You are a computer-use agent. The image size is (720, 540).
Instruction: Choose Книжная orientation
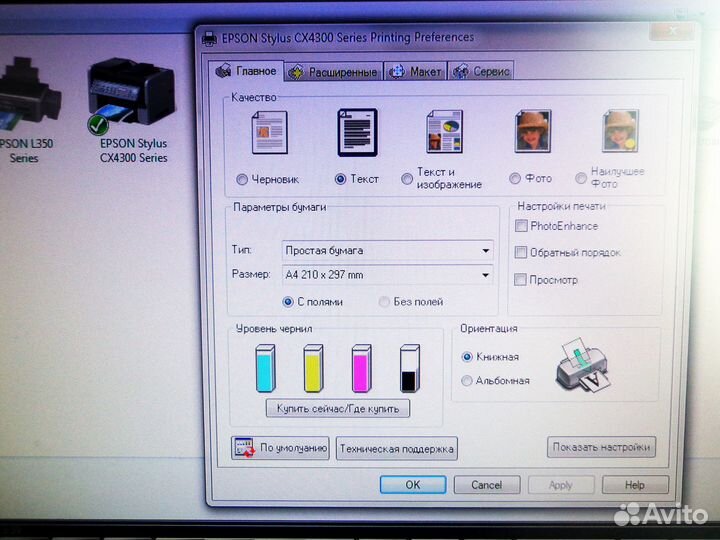[467, 357]
